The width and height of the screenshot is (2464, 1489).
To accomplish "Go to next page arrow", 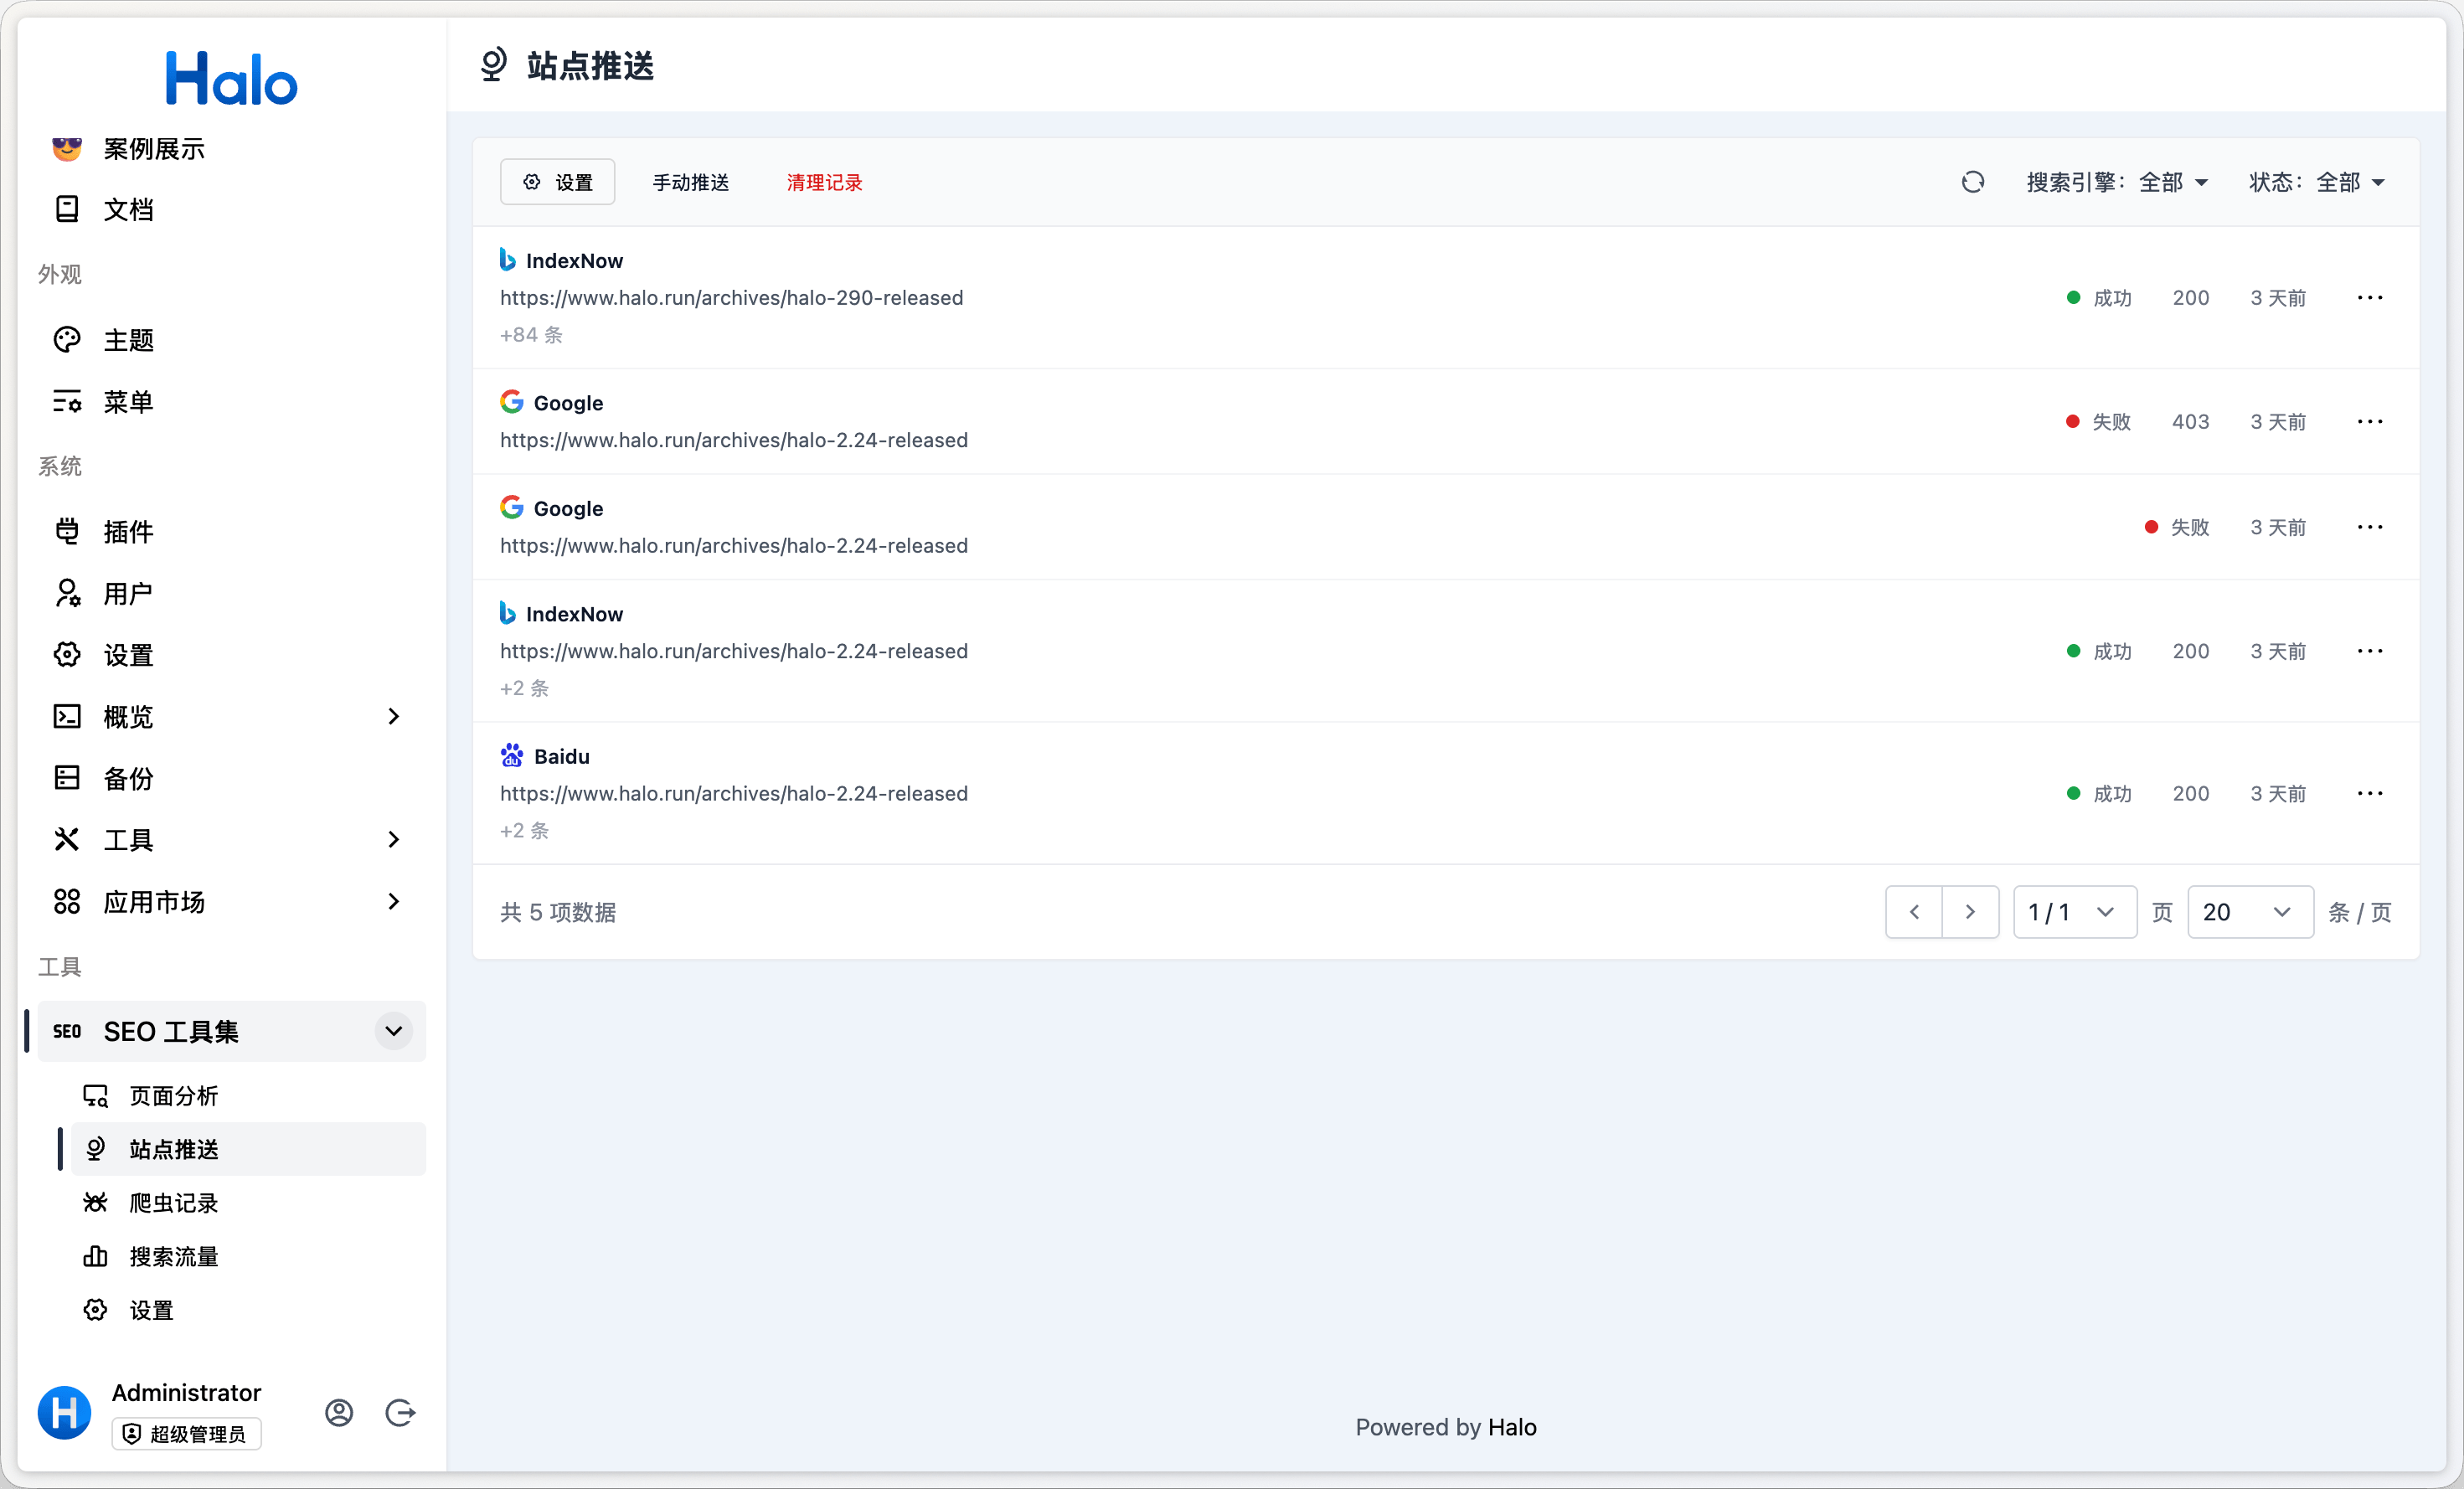I will [x=1969, y=912].
